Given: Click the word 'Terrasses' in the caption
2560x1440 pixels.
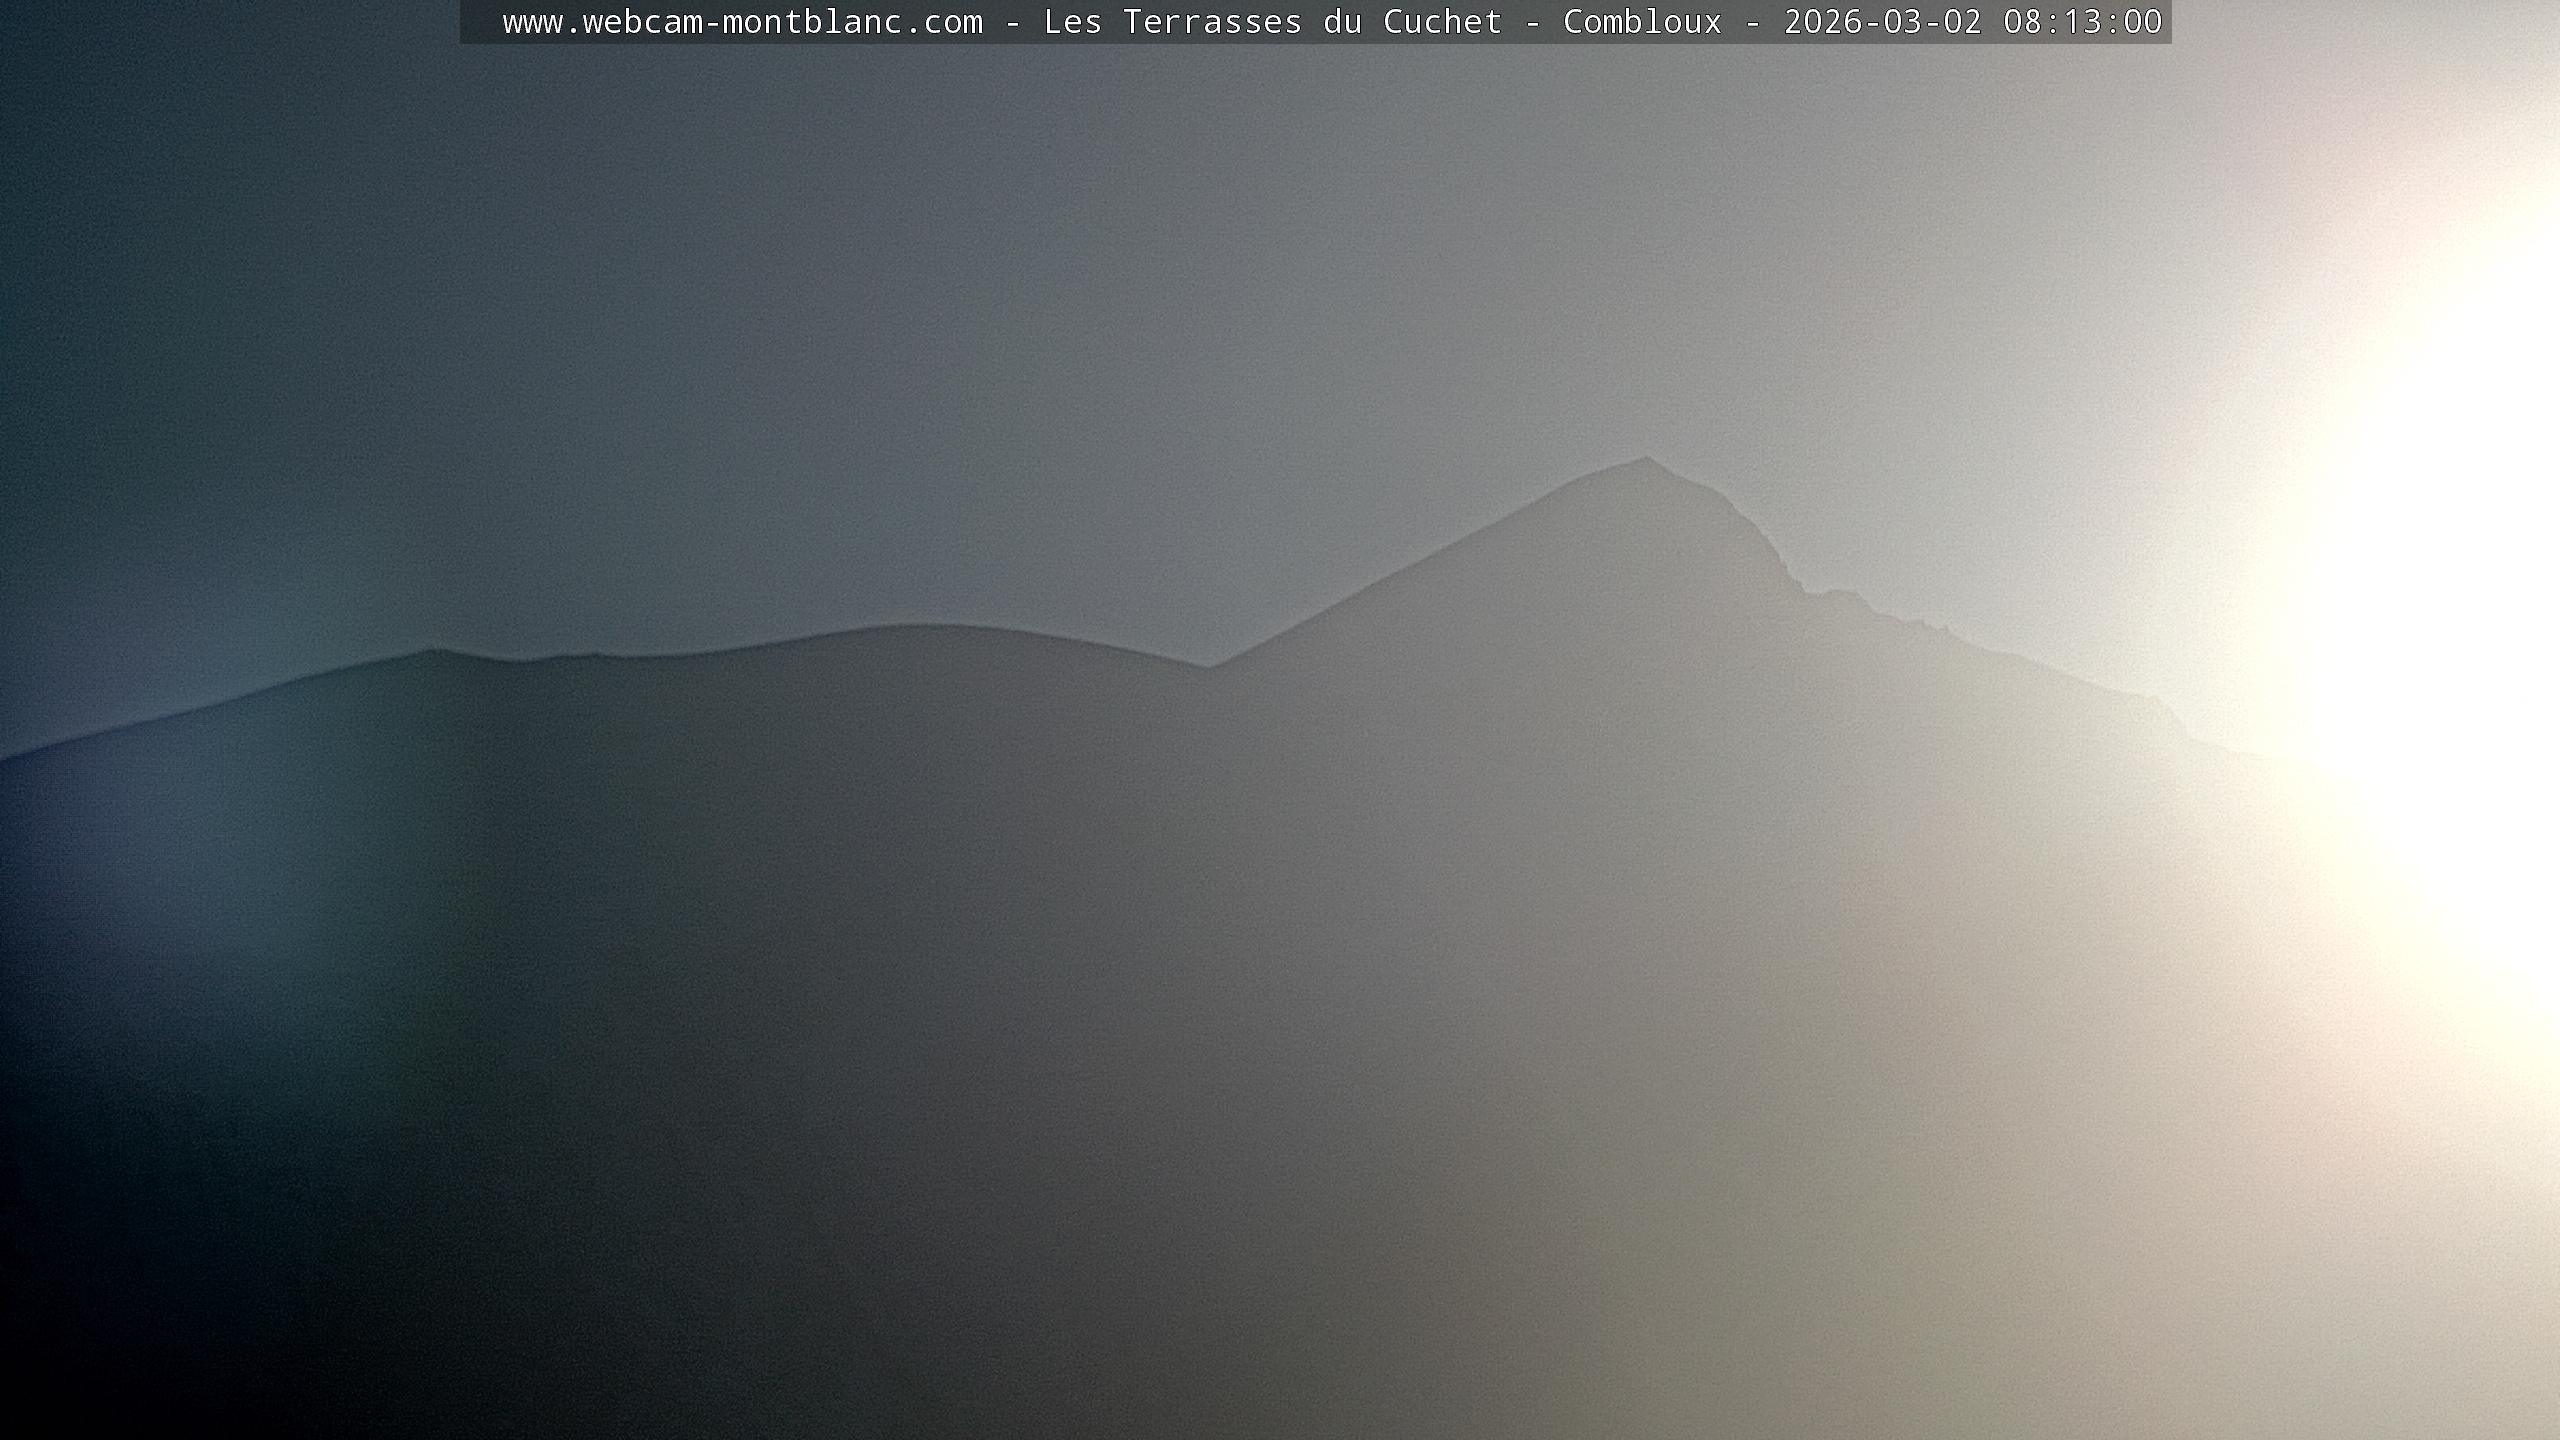Looking at the screenshot, I should coord(1212,22).
